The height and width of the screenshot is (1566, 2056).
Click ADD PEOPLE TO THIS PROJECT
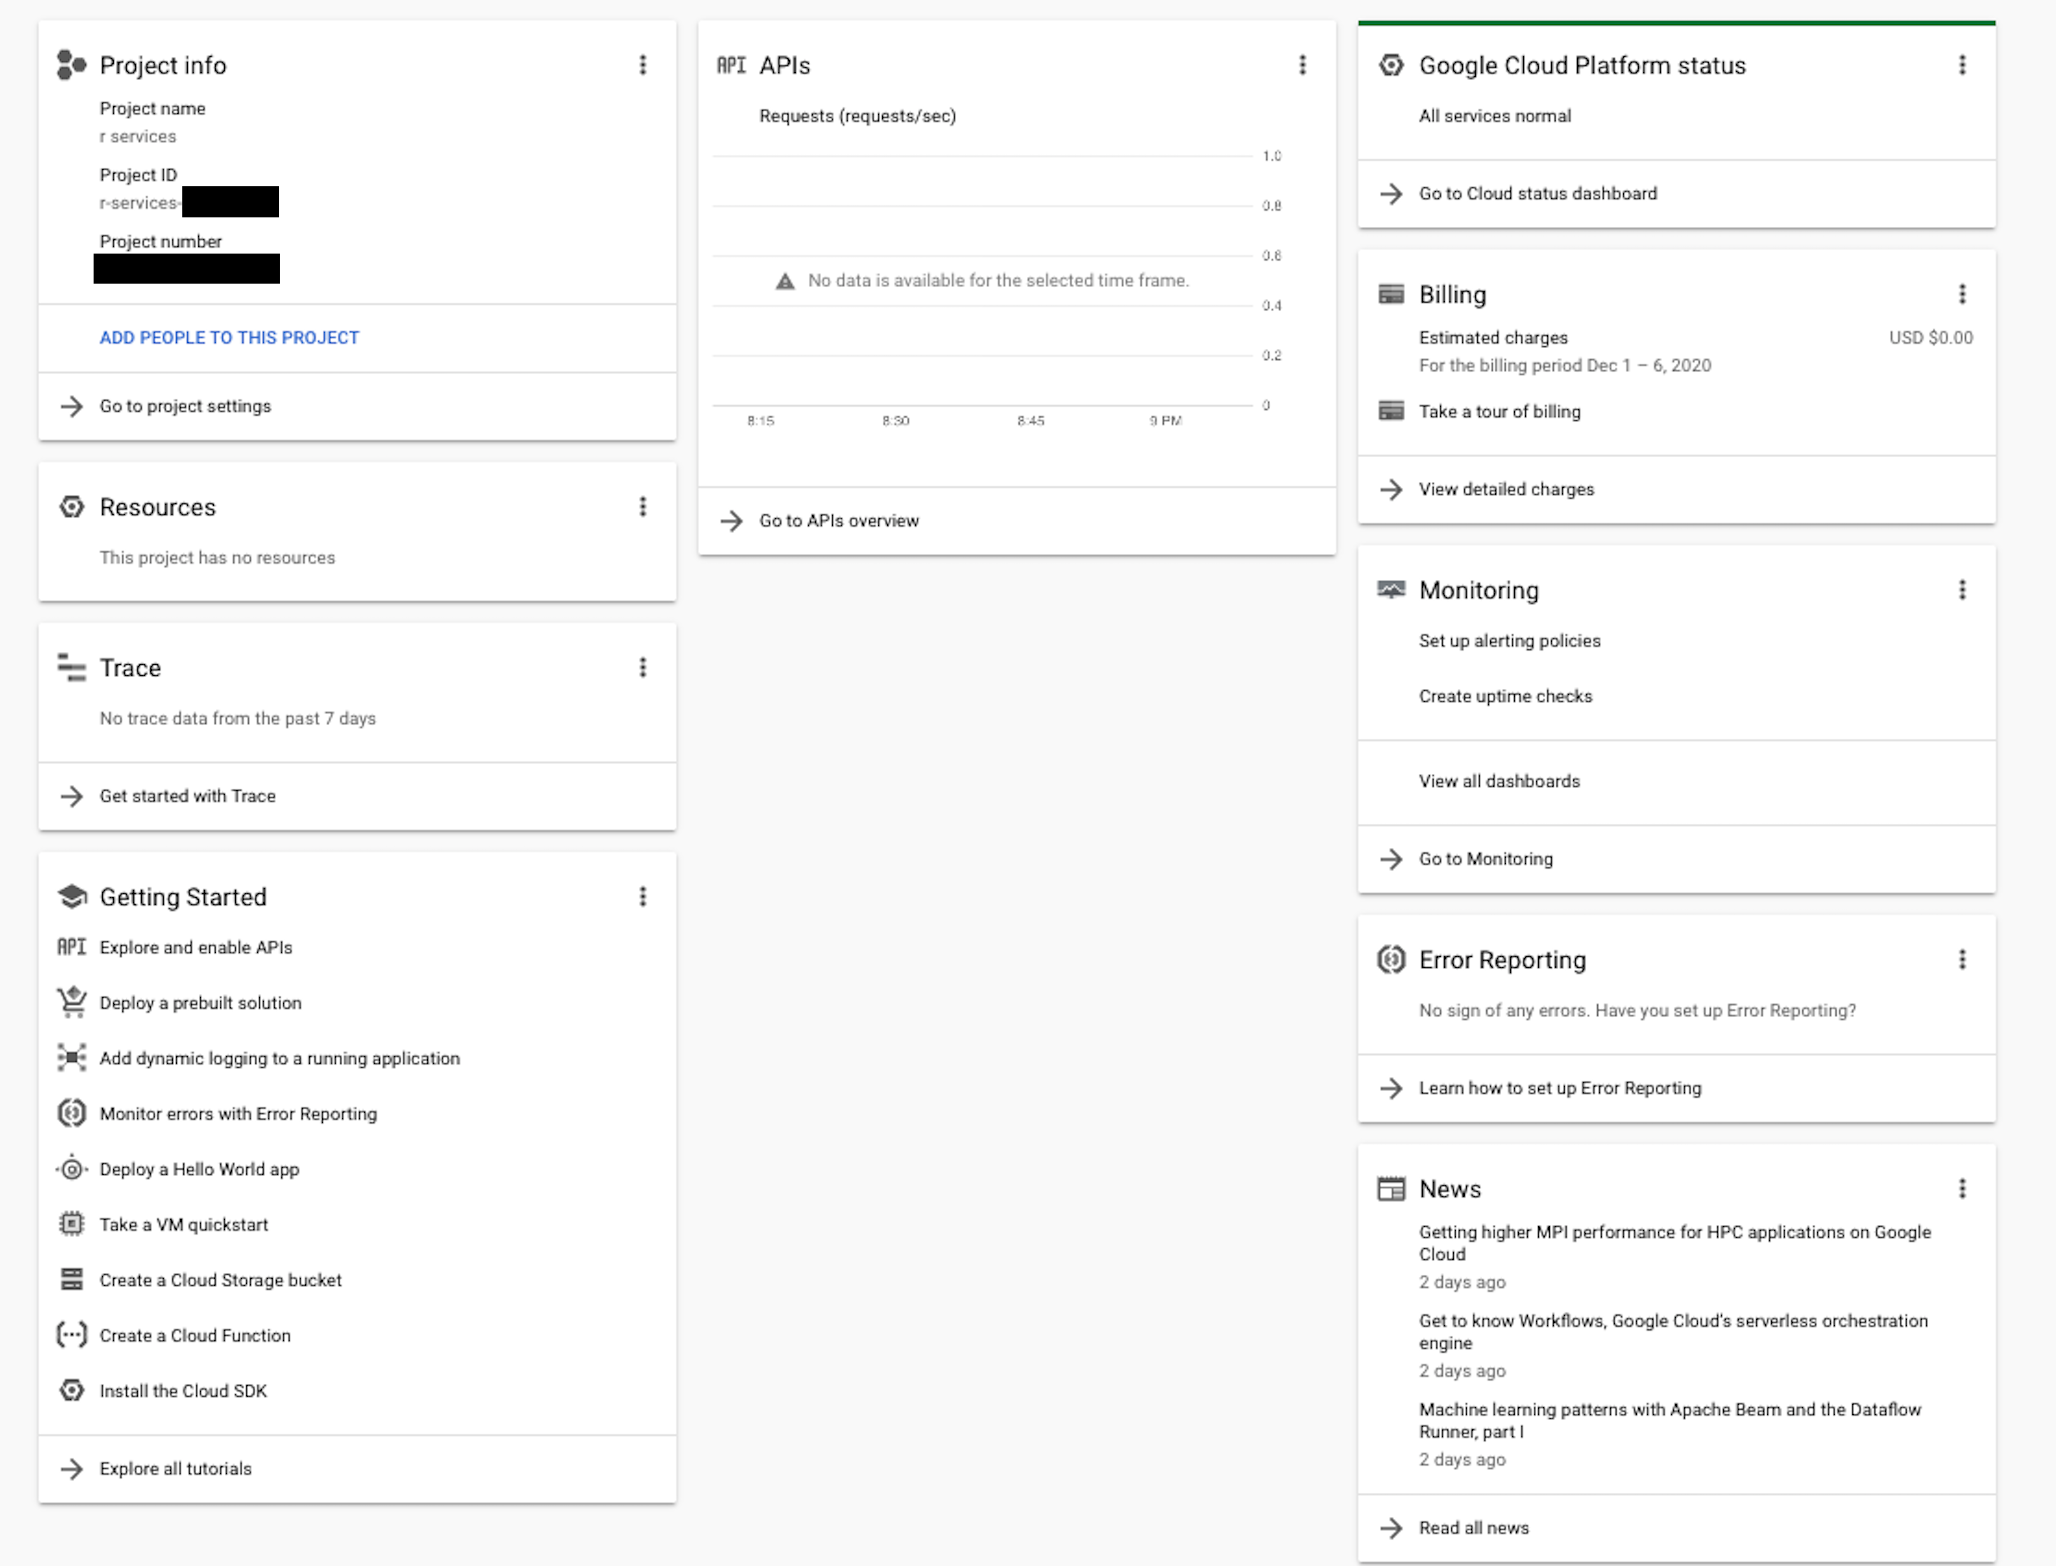pyautogui.click(x=229, y=338)
